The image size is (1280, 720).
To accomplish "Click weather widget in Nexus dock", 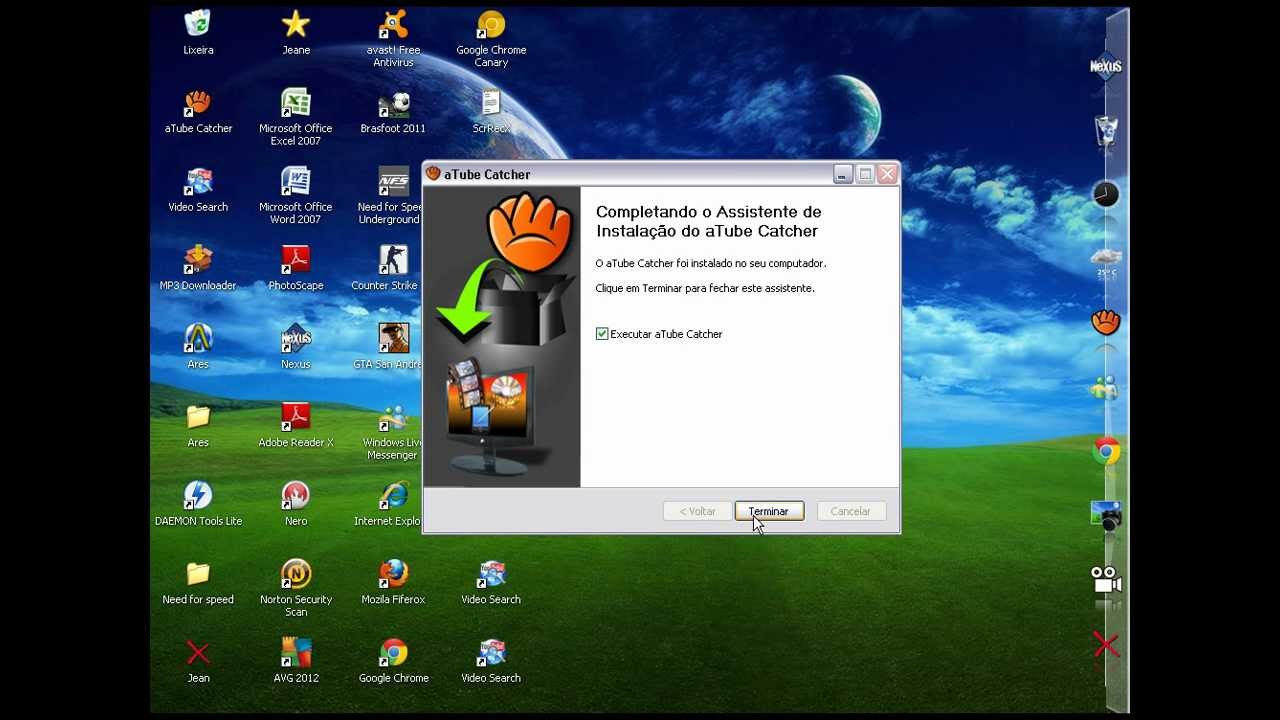I will coord(1105,260).
